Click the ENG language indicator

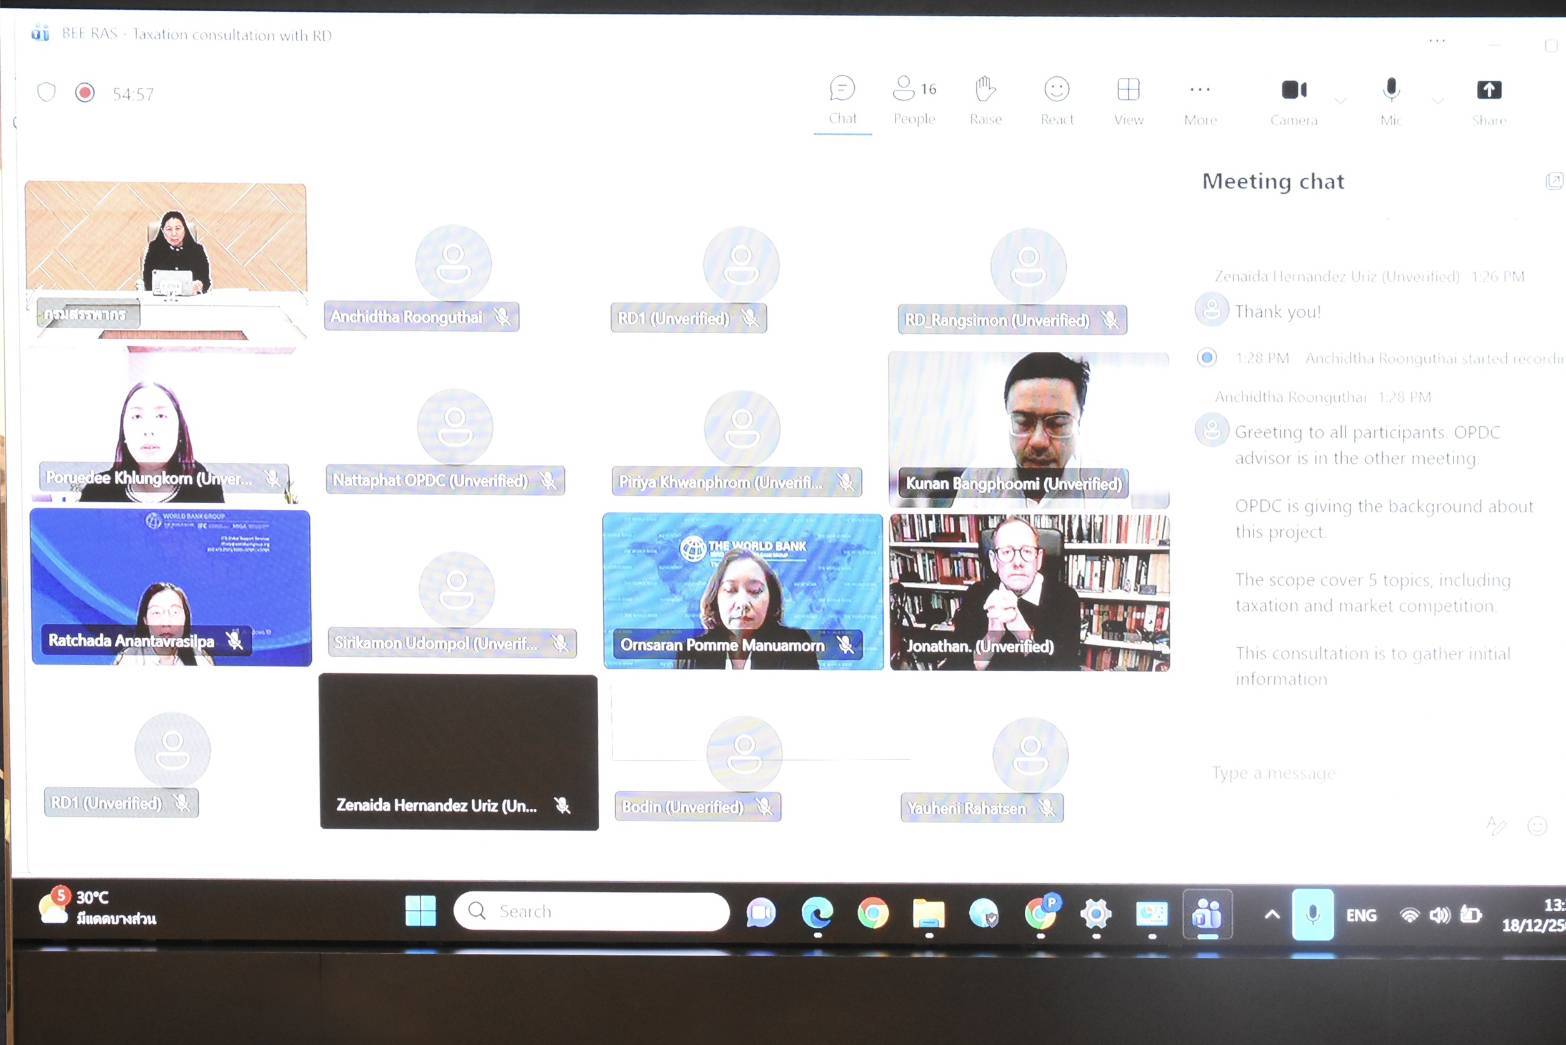pyautogui.click(x=1361, y=915)
